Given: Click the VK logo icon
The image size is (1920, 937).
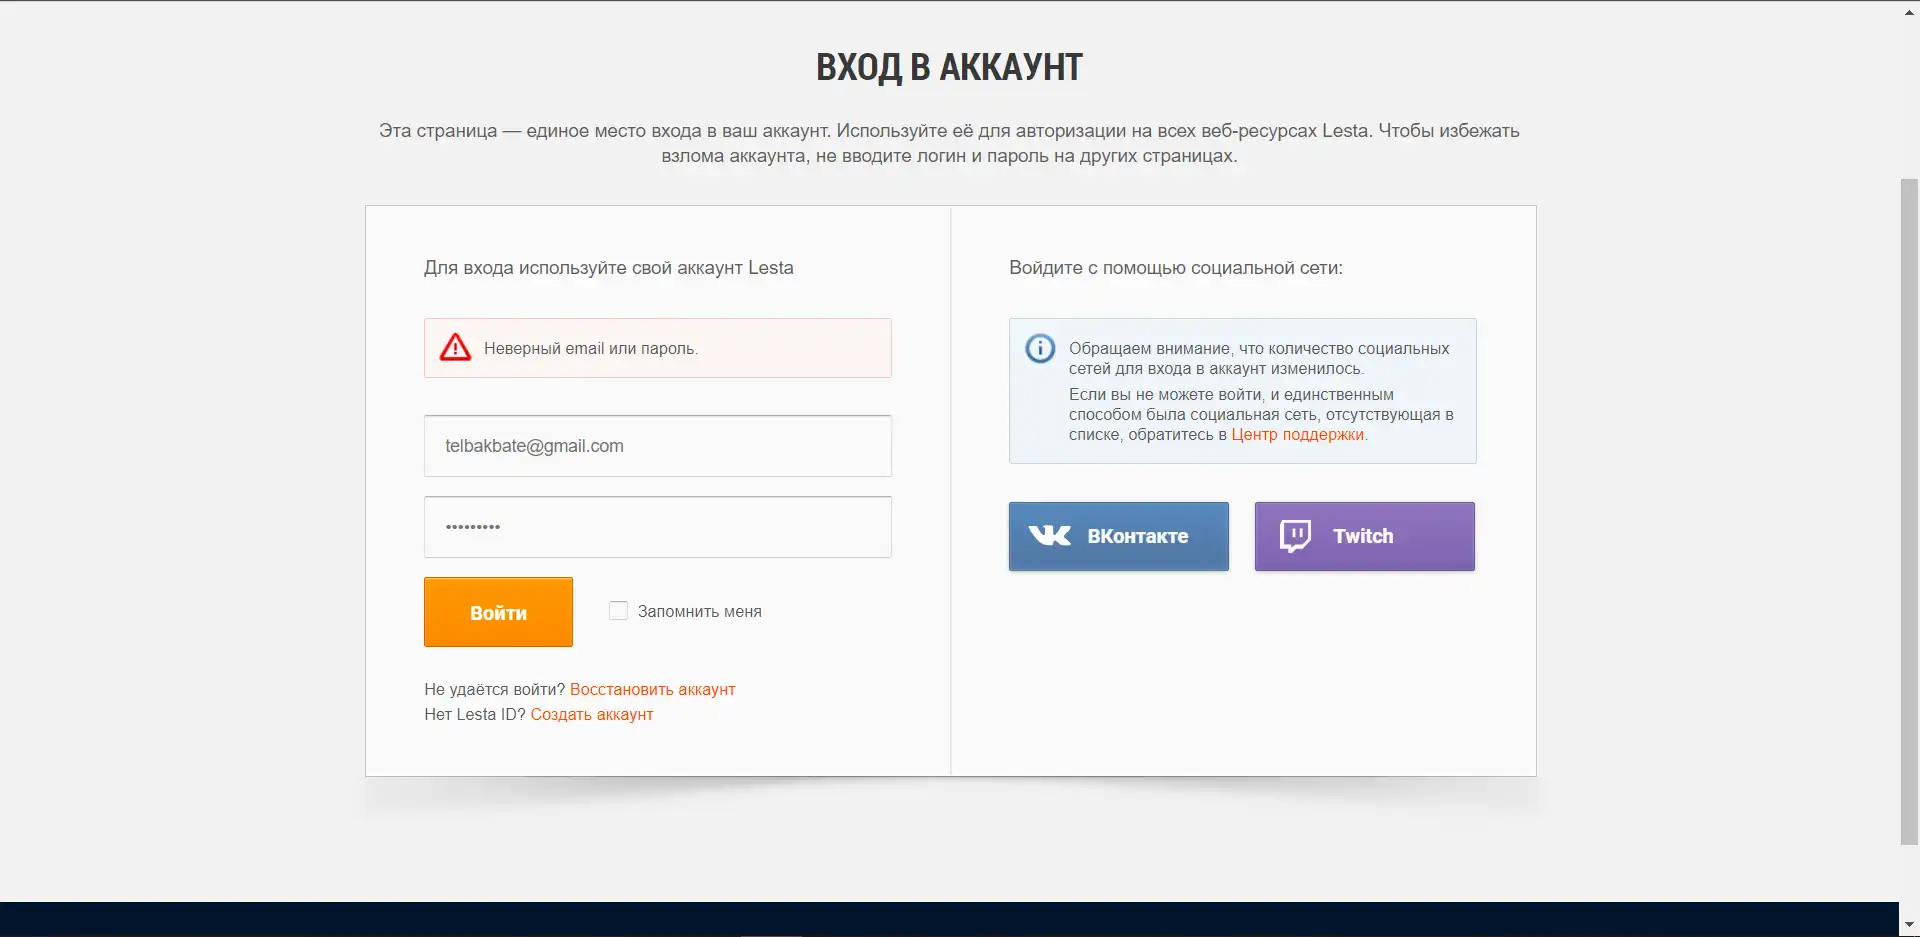Looking at the screenshot, I should click(x=1050, y=536).
